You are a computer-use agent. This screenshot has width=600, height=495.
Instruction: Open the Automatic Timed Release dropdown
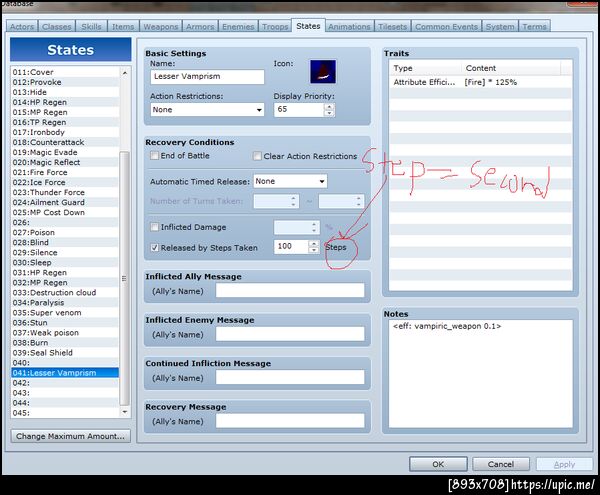[290, 181]
